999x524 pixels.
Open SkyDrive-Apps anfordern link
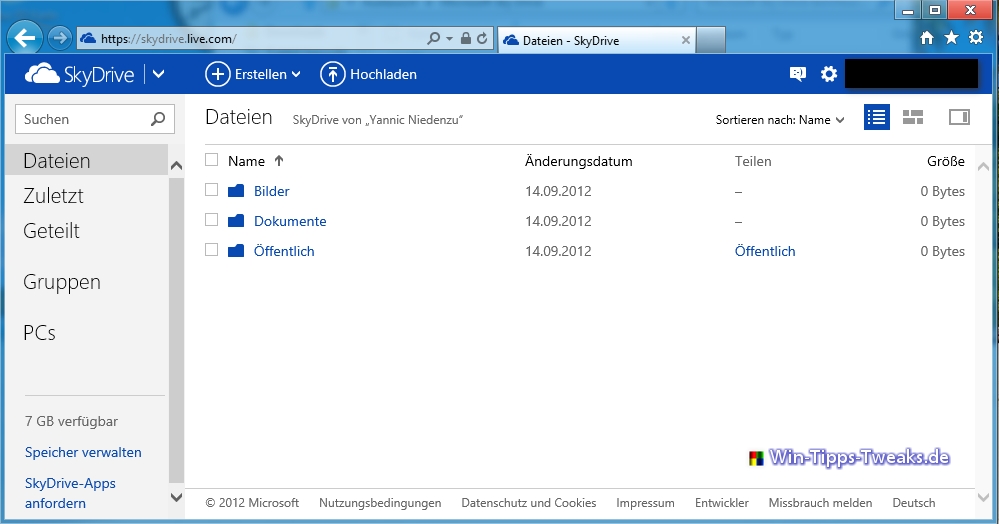click(x=70, y=493)
